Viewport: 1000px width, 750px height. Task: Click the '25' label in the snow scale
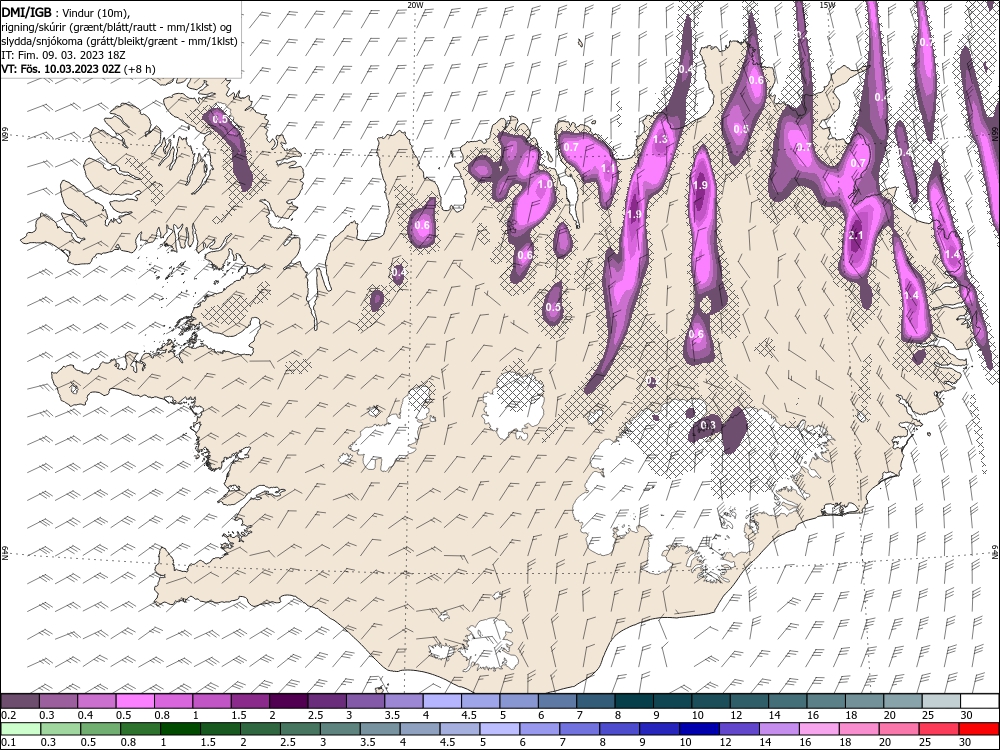[x=928, y=715]
